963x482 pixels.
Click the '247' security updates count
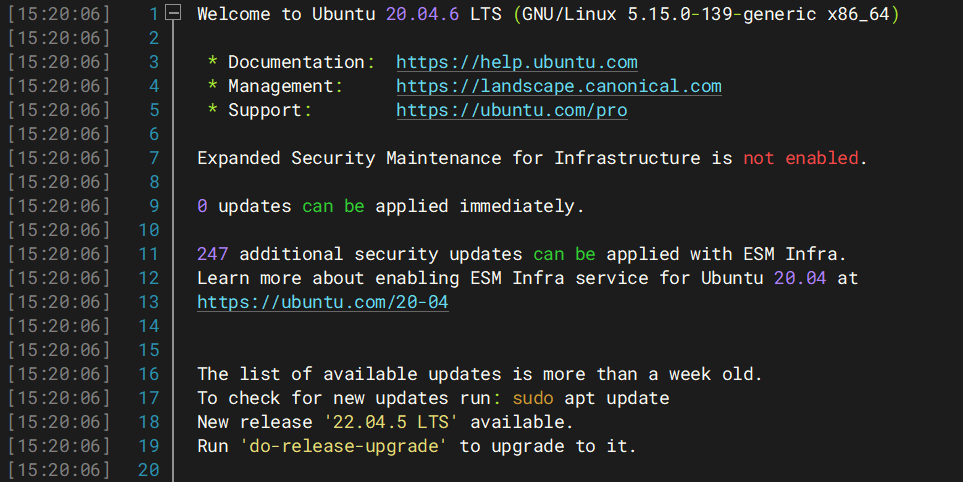(x=212, y=254)
